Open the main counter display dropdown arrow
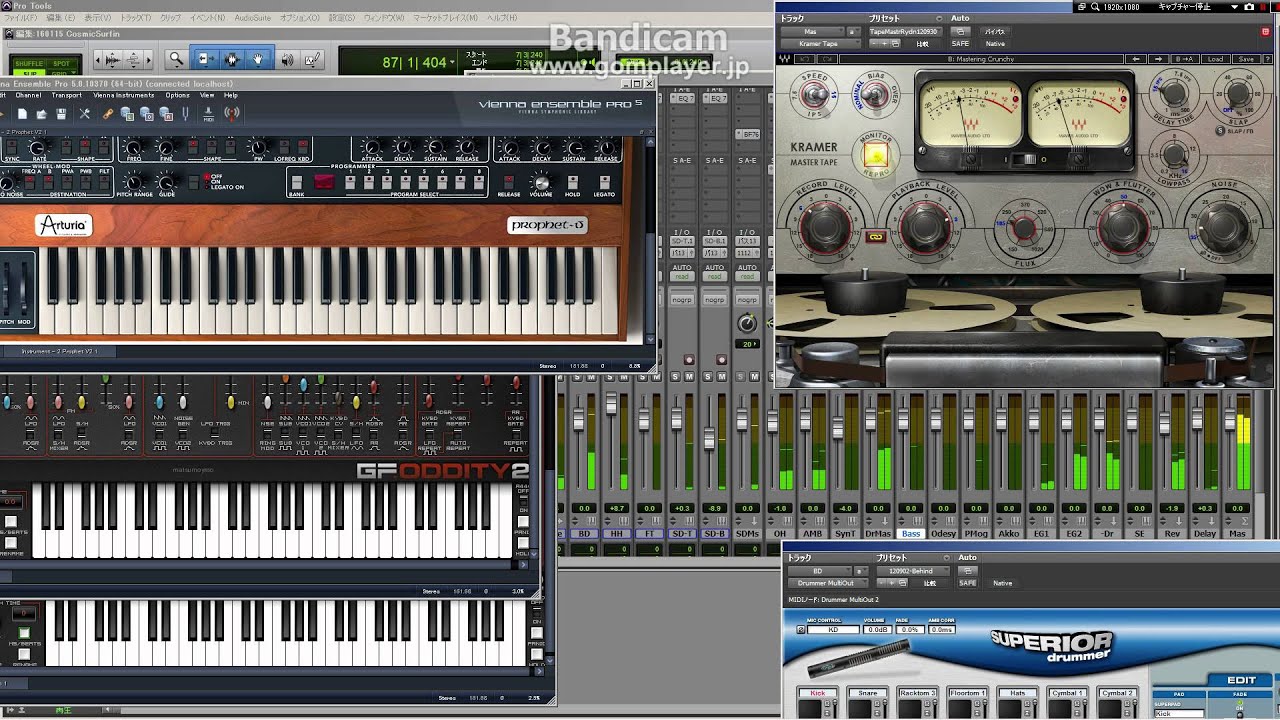1280x720 pixels. pos(452,63)
